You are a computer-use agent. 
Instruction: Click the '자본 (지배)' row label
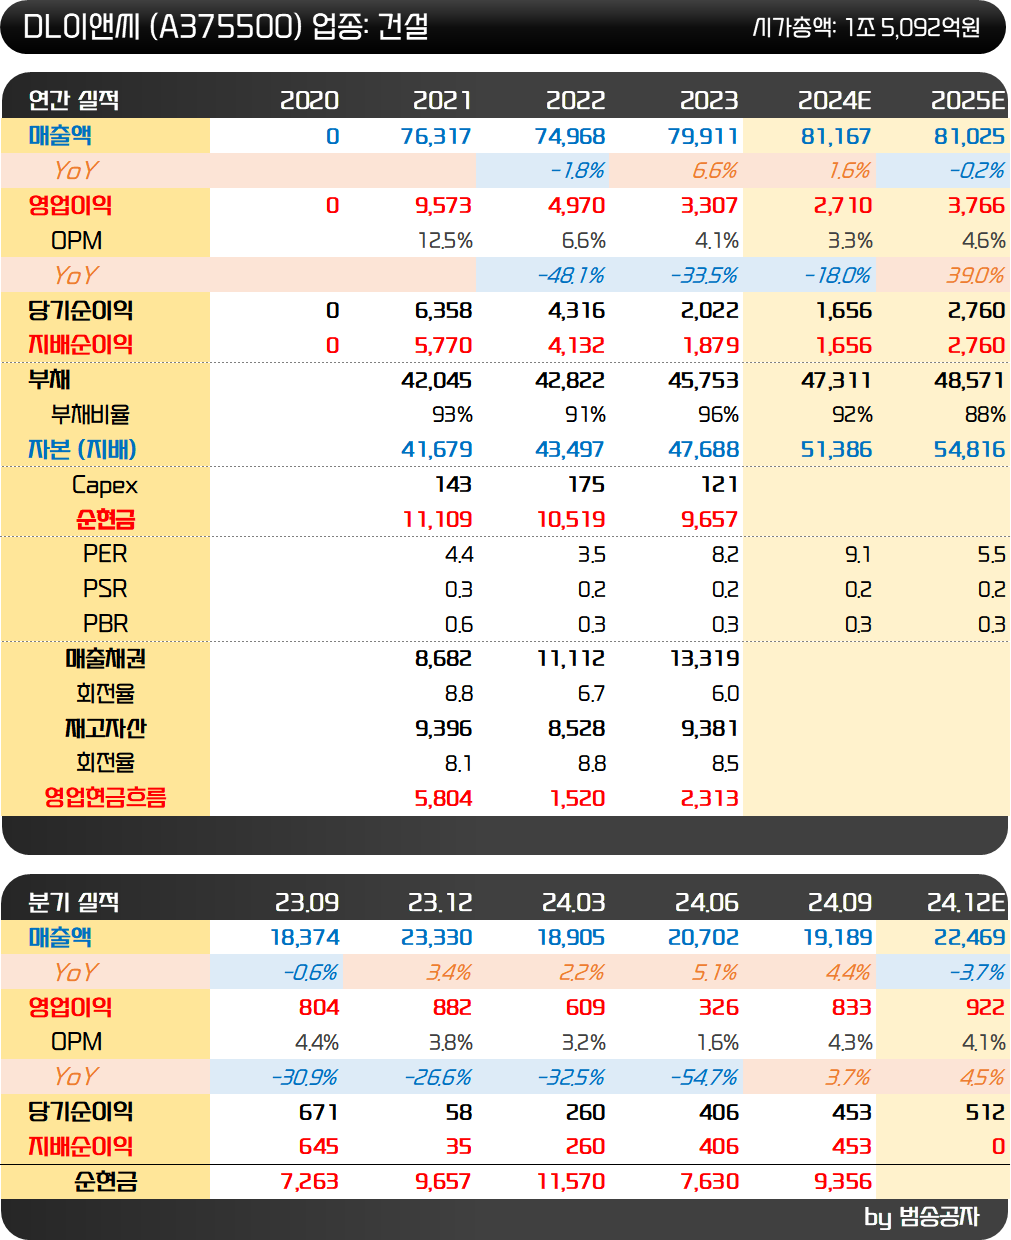coord(82,449)
